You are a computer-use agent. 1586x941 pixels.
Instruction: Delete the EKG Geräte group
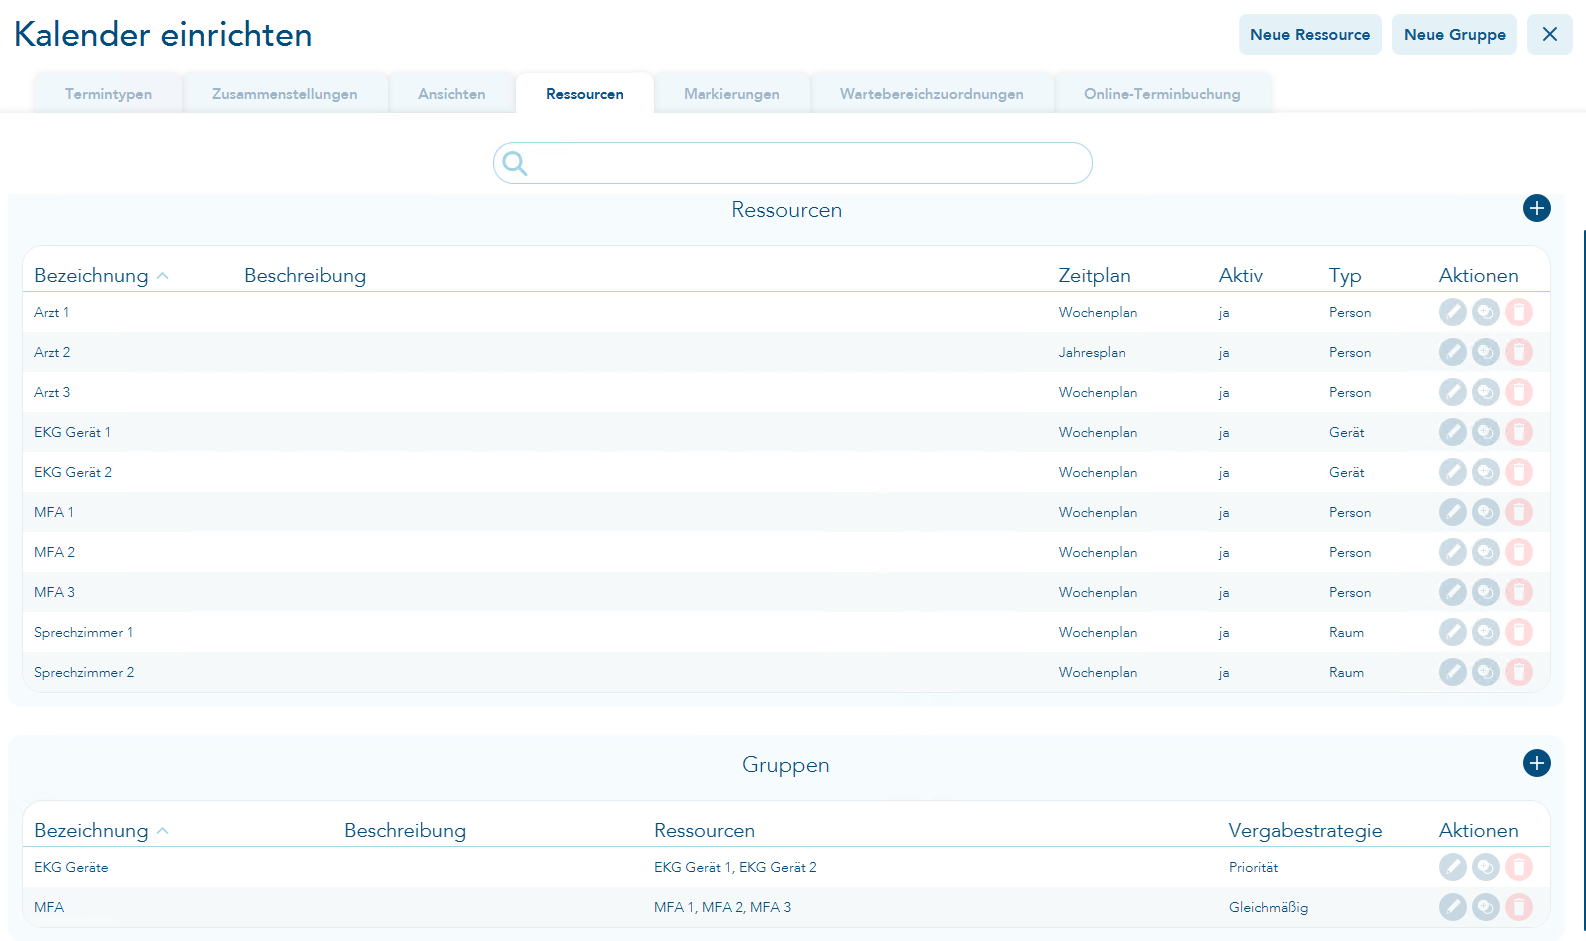click(x=1519, y=867)
